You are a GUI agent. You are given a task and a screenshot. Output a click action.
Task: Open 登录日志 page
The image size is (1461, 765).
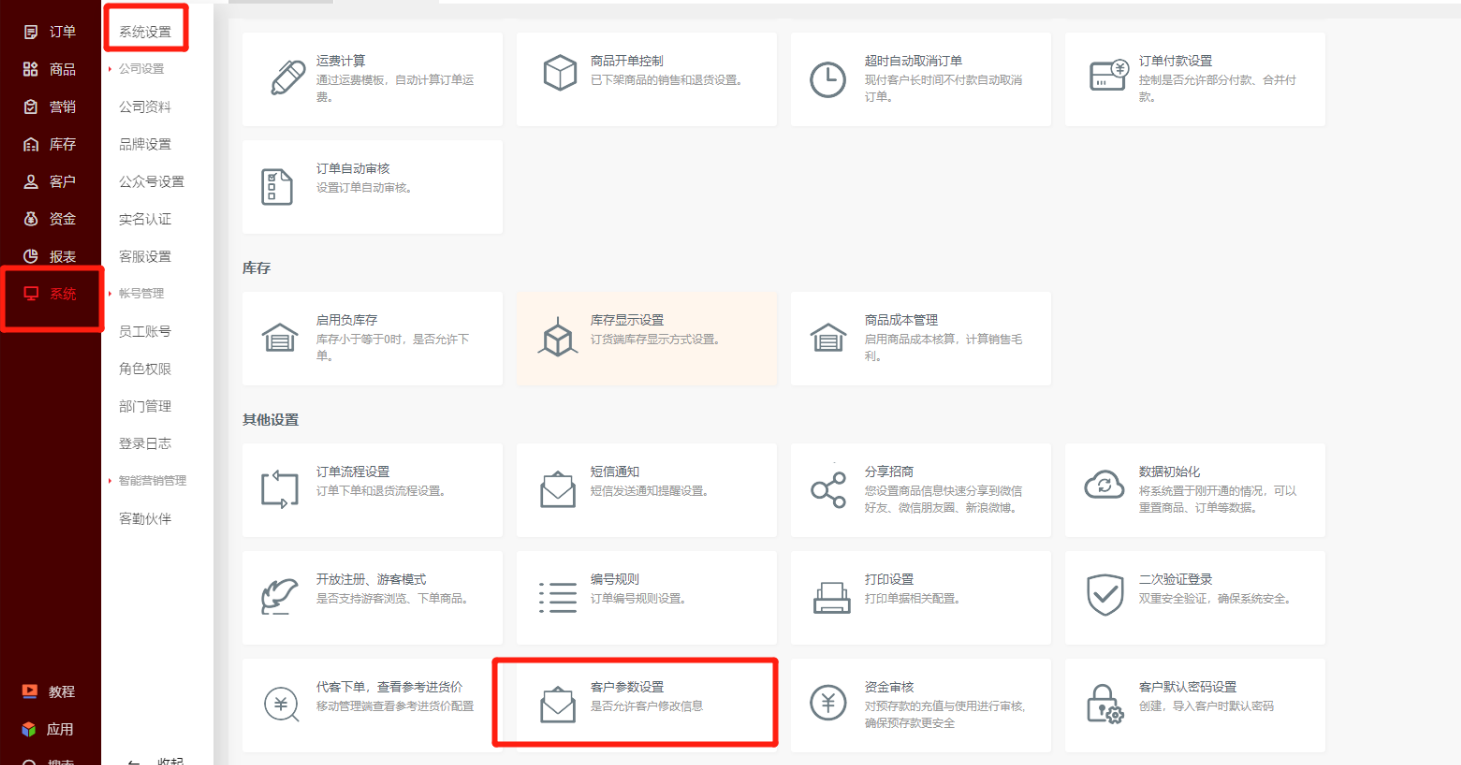(145, 443)
